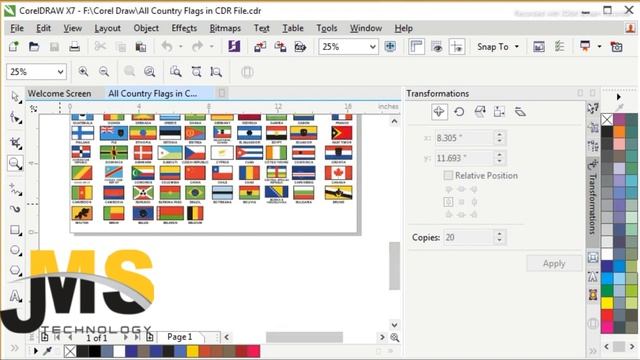640x360 pixels.
Task: Click the Zoom in magnifier icon
Action: [83, 72]
